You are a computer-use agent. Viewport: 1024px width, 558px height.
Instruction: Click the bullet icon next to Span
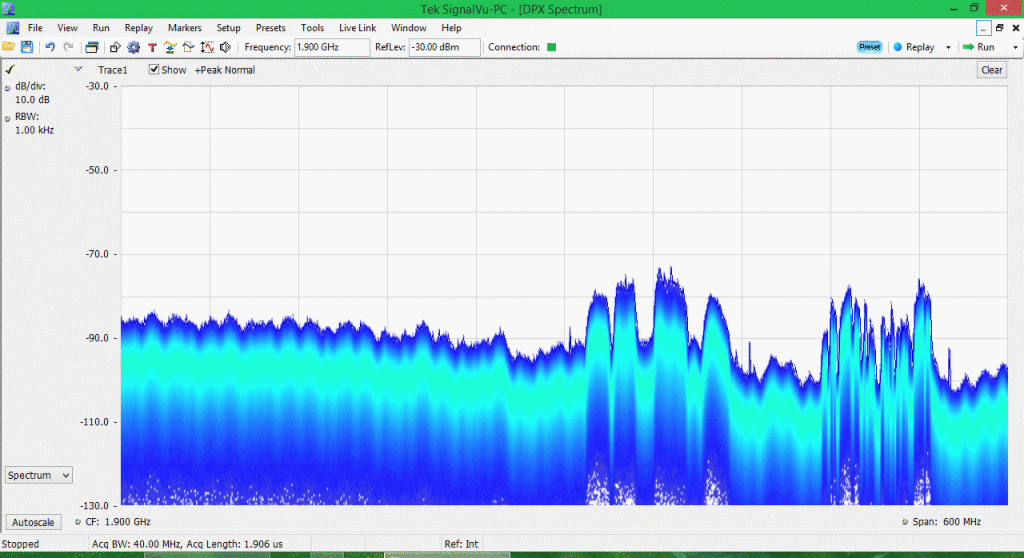coord(904,522)
